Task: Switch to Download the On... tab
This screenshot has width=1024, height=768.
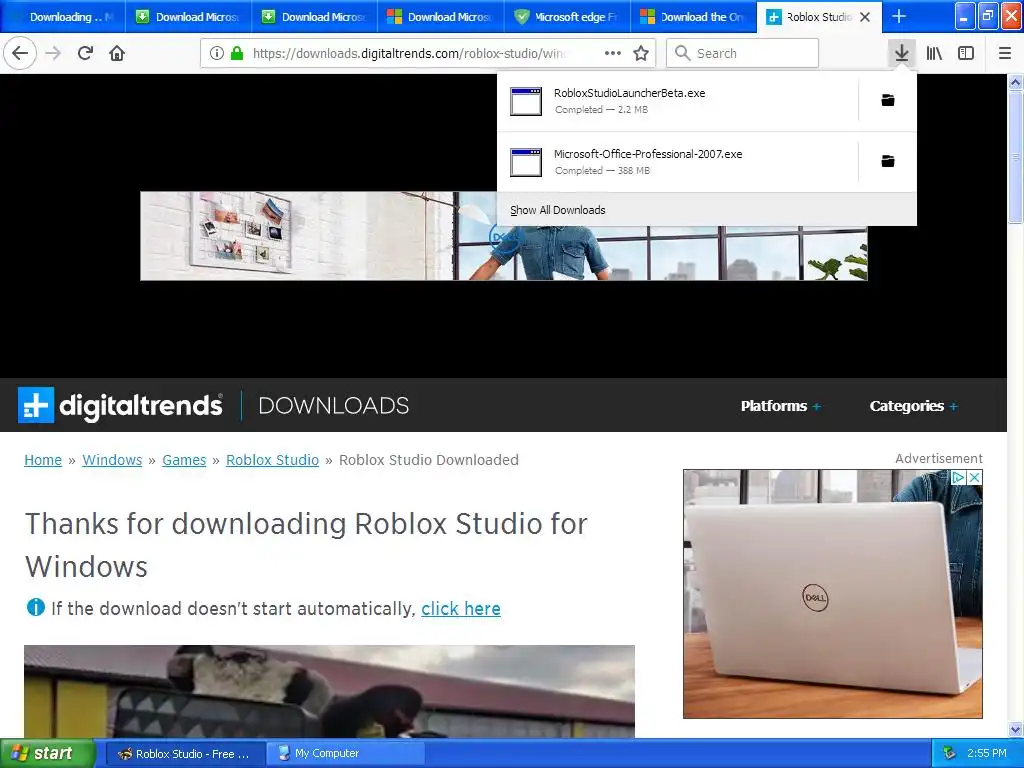Action: pyautogui.click(x=693, y=17)
